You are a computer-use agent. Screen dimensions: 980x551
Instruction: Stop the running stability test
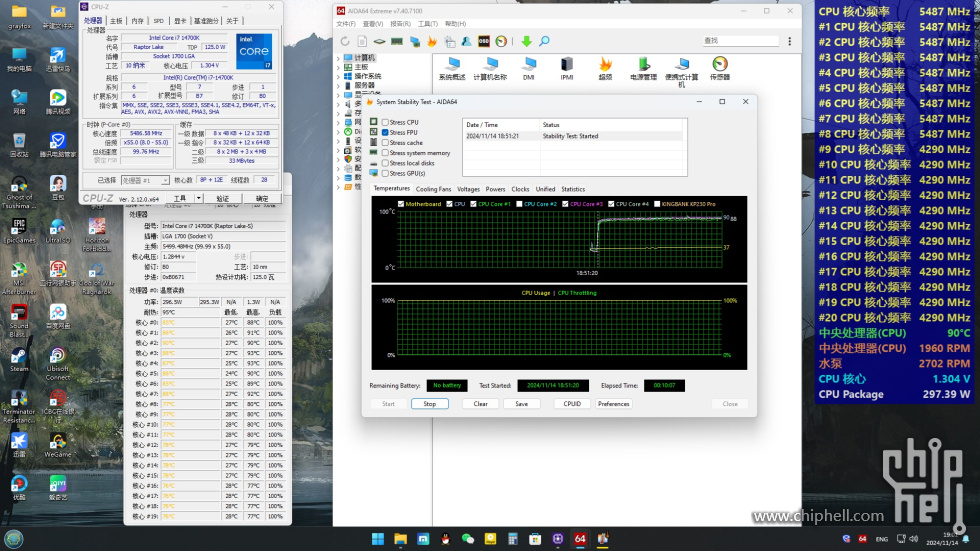pos(429,404)
